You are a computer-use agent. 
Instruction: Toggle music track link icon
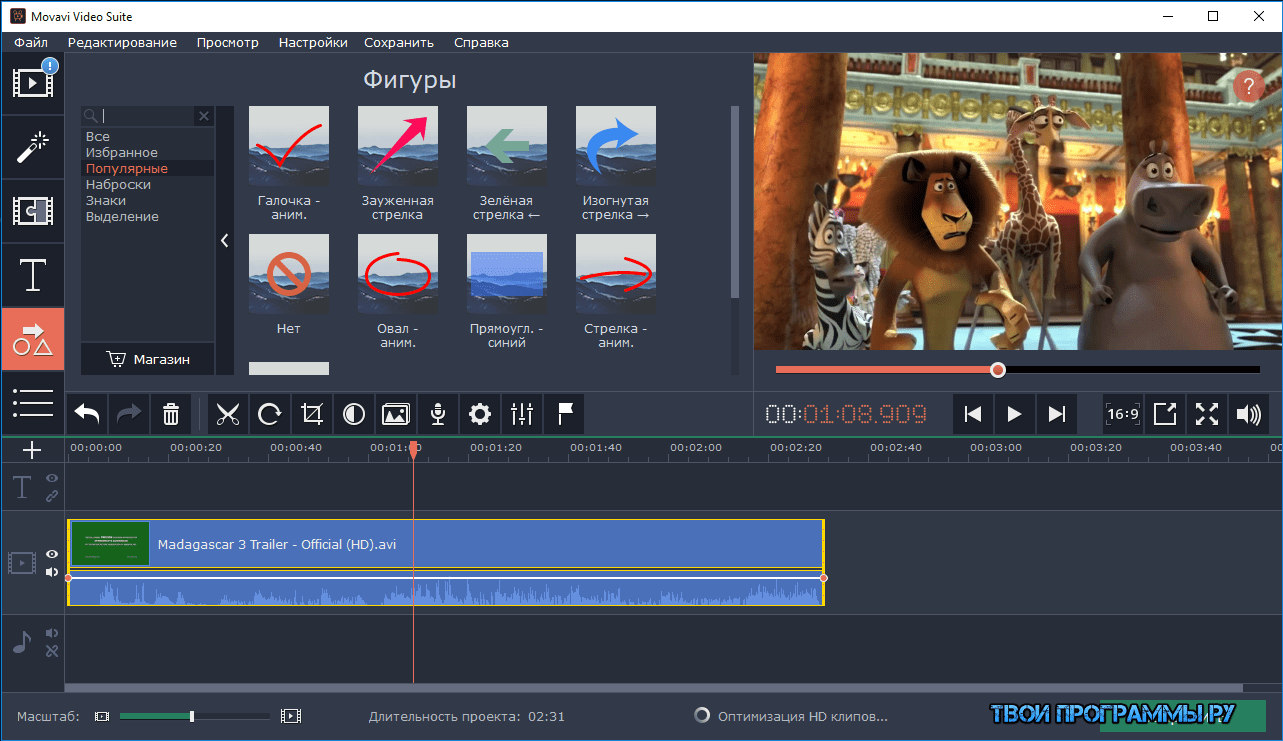tap(52, 650)
